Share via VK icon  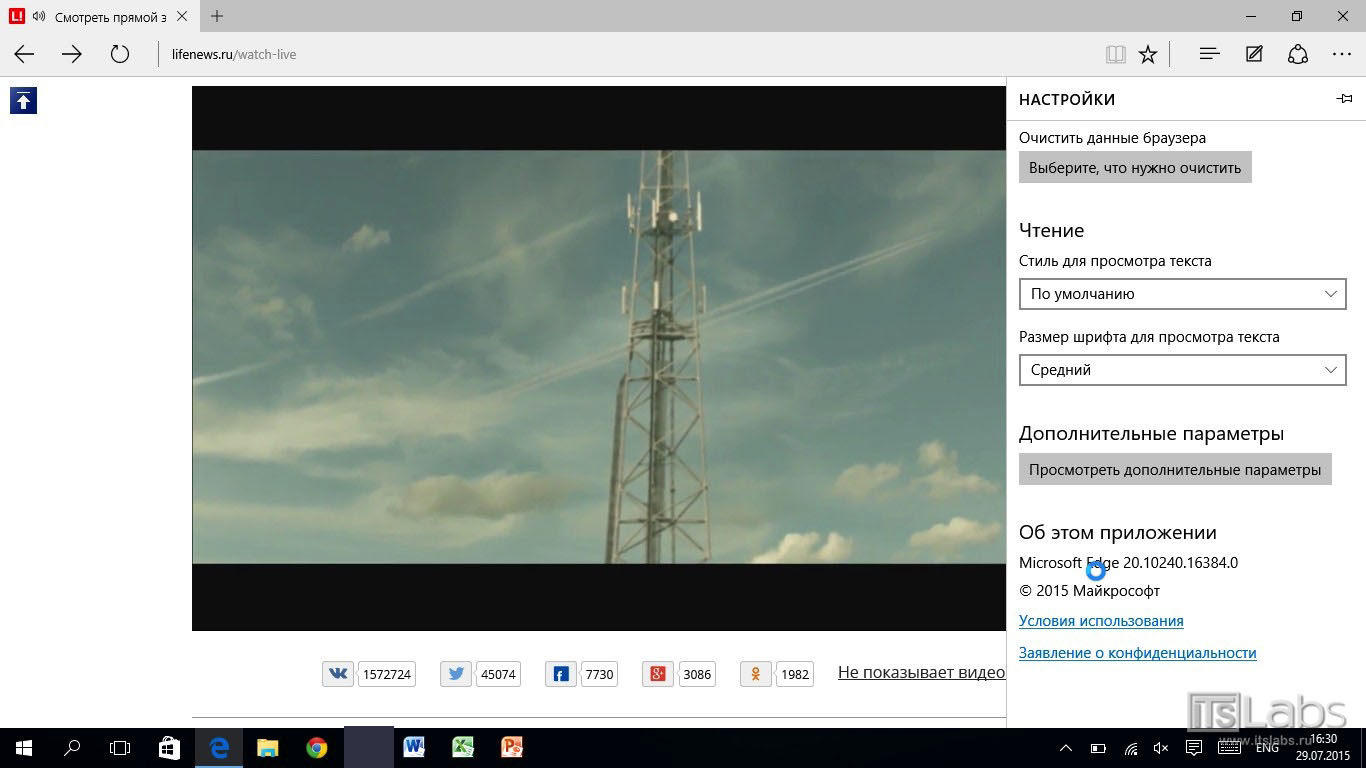338,673
